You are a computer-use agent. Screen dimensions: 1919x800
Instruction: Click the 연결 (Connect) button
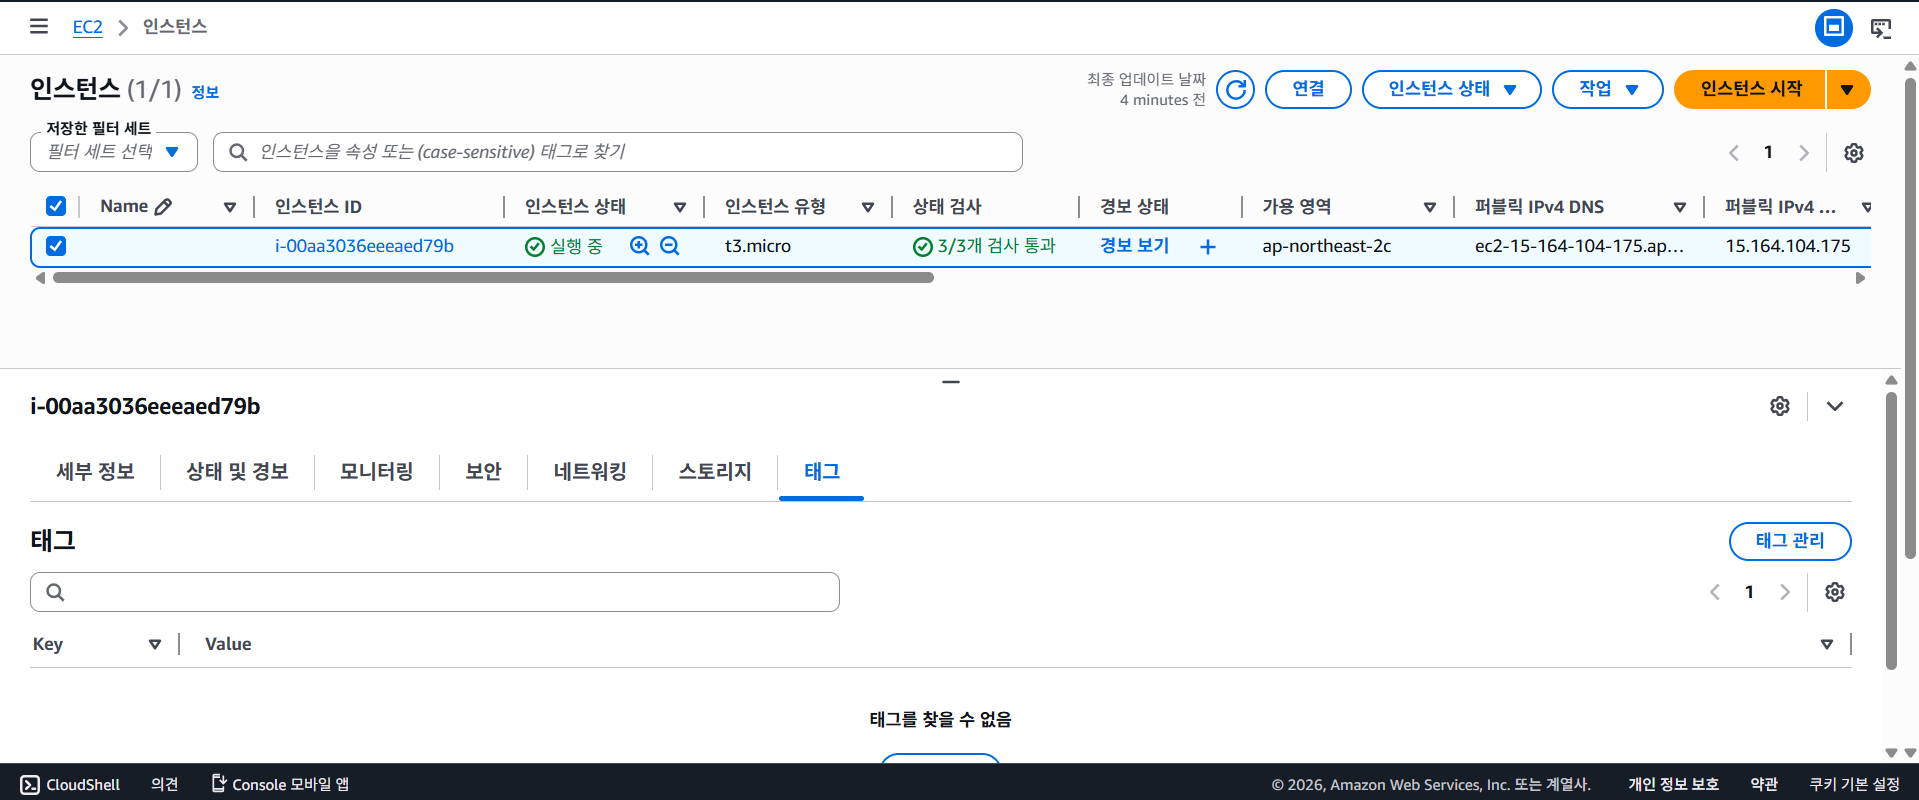click(1308, 89)
